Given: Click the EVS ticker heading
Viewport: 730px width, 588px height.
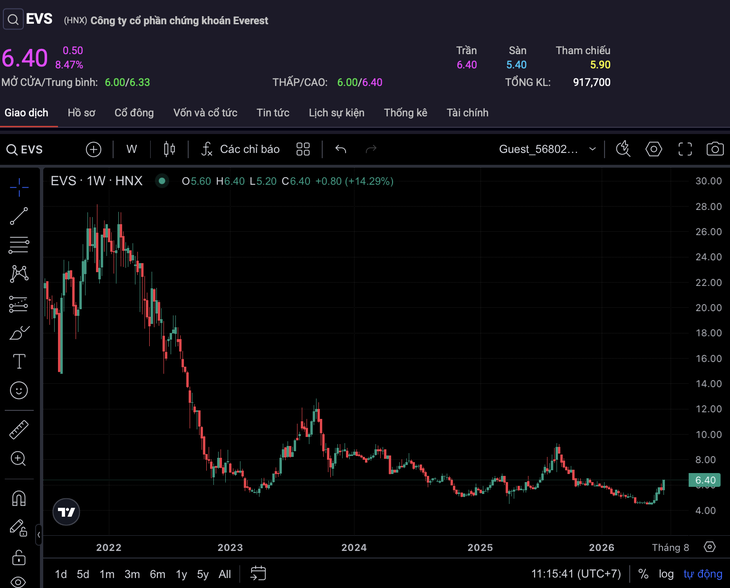Looking at the screenshot, I should pyautogui.click(x=39, y=19).
